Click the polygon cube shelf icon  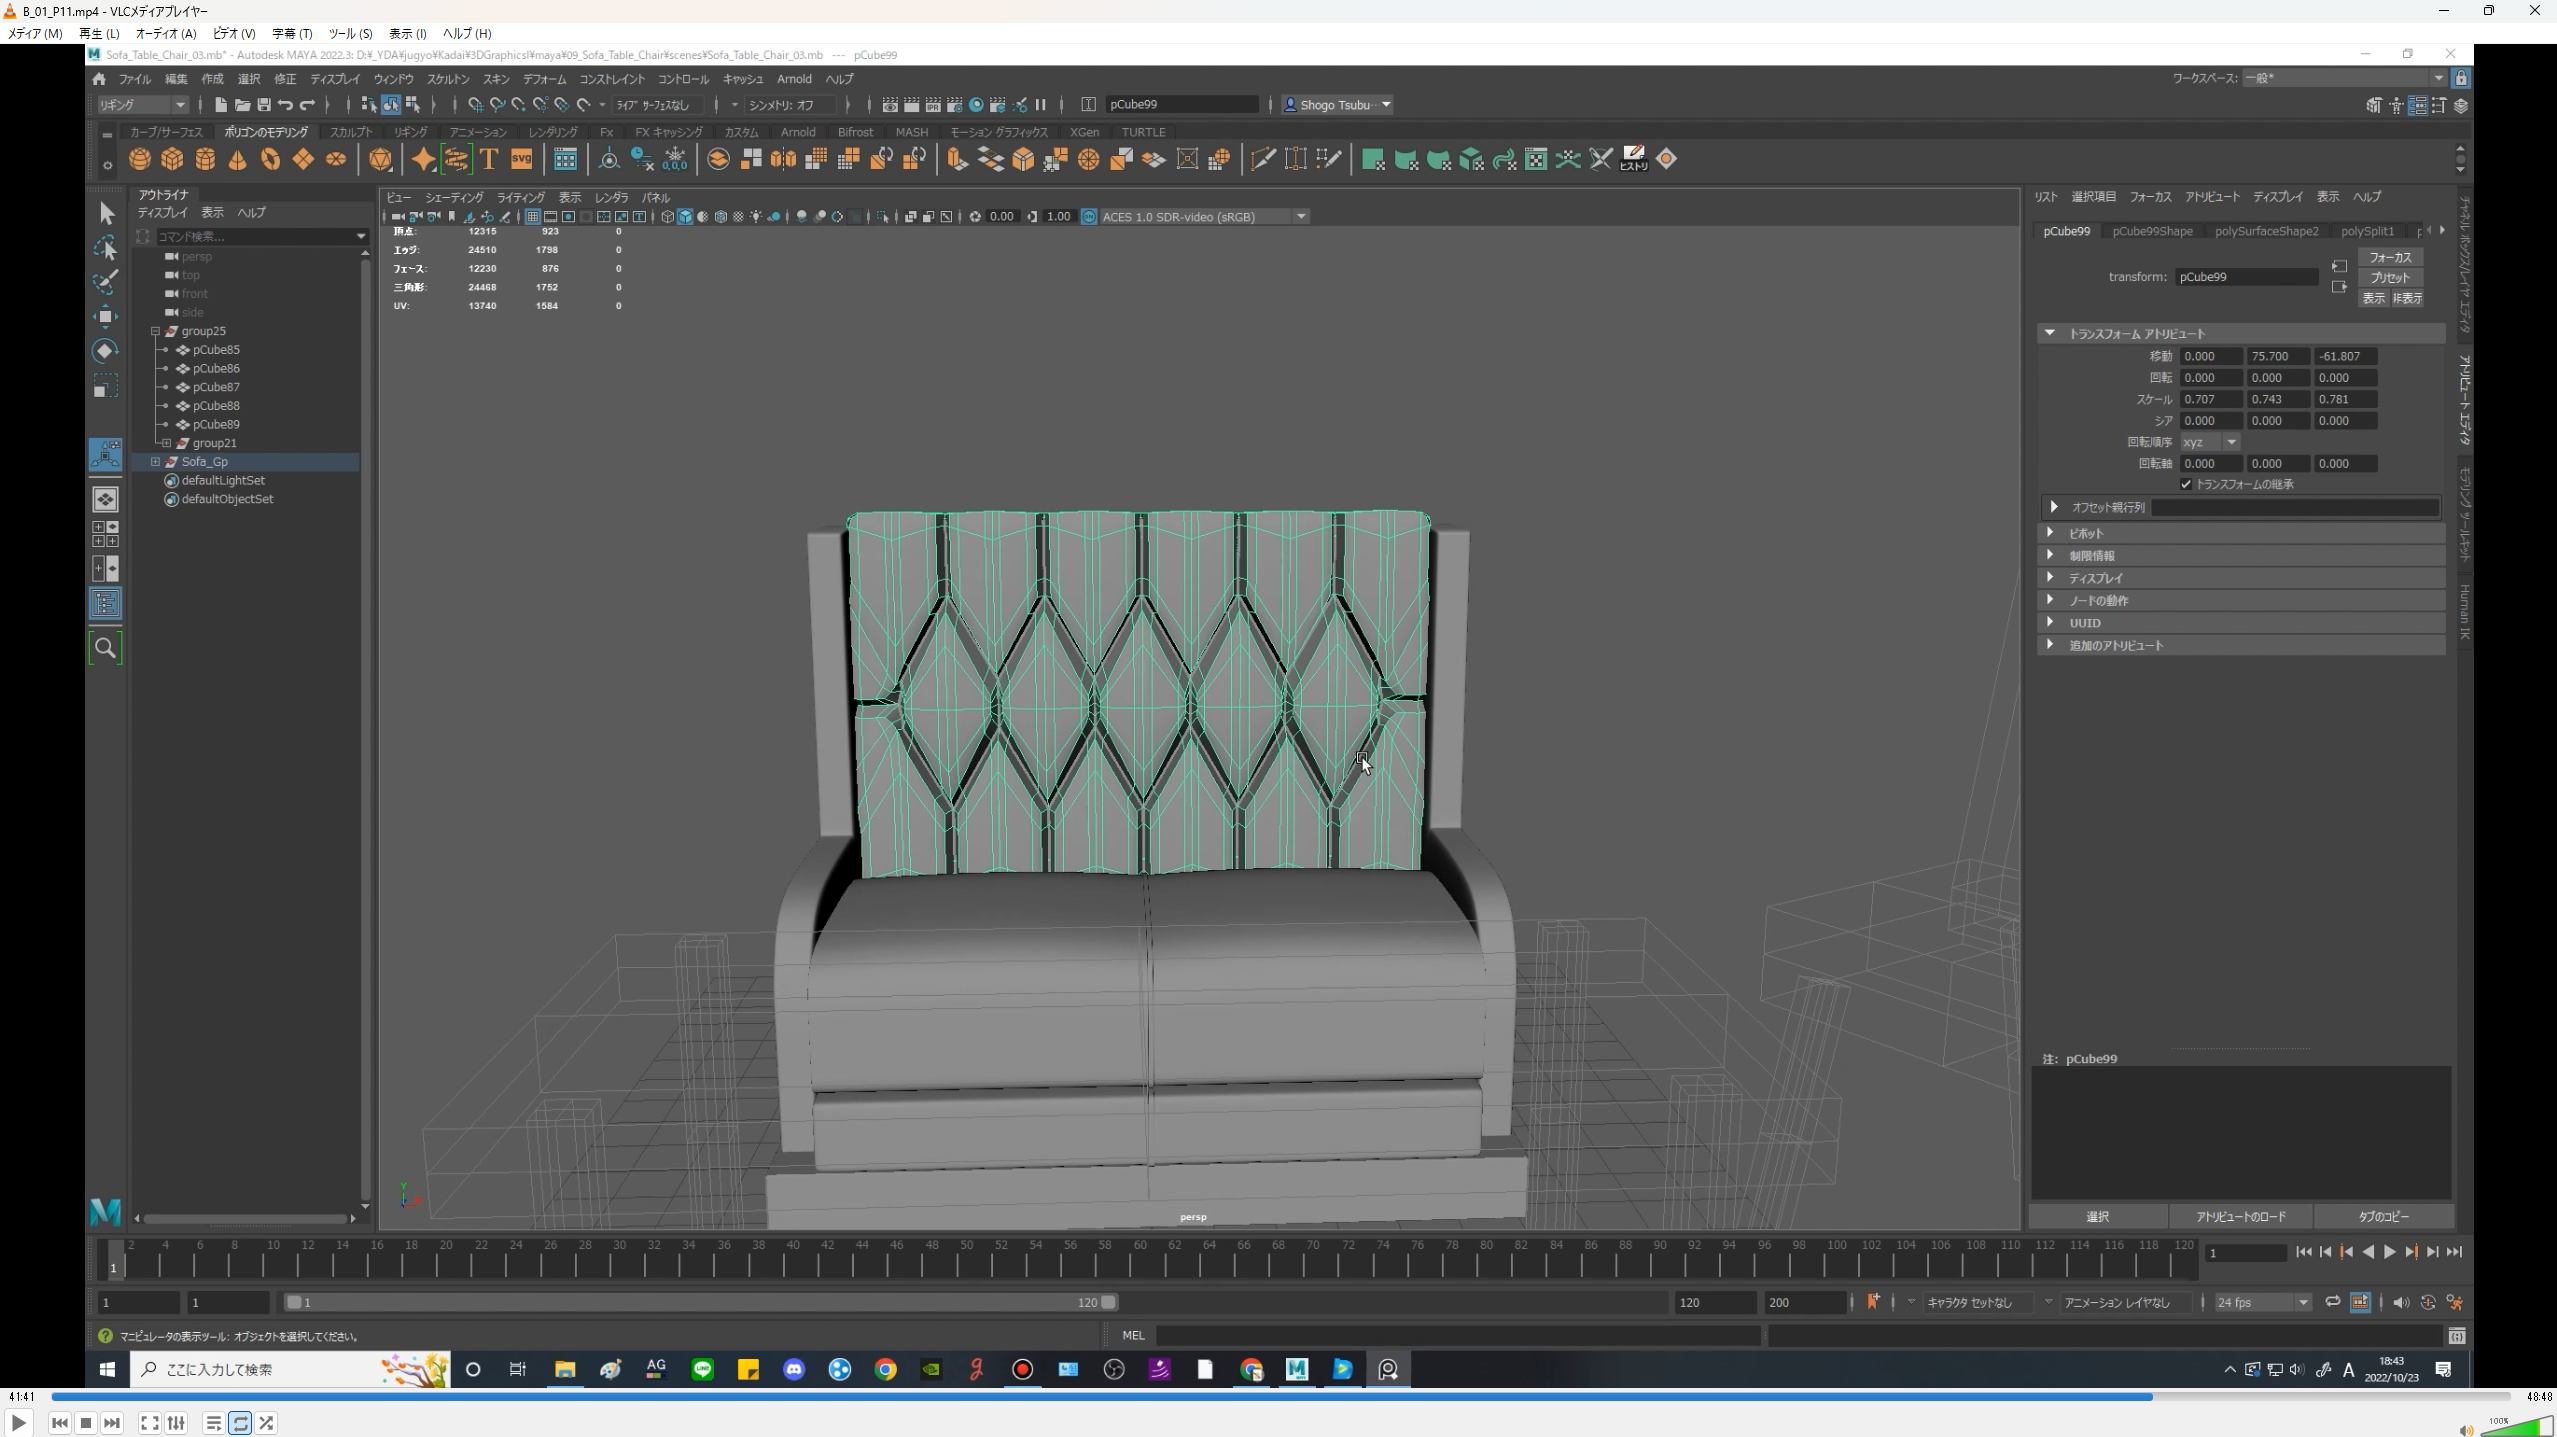pyautogui.click(x=173, y=159)
